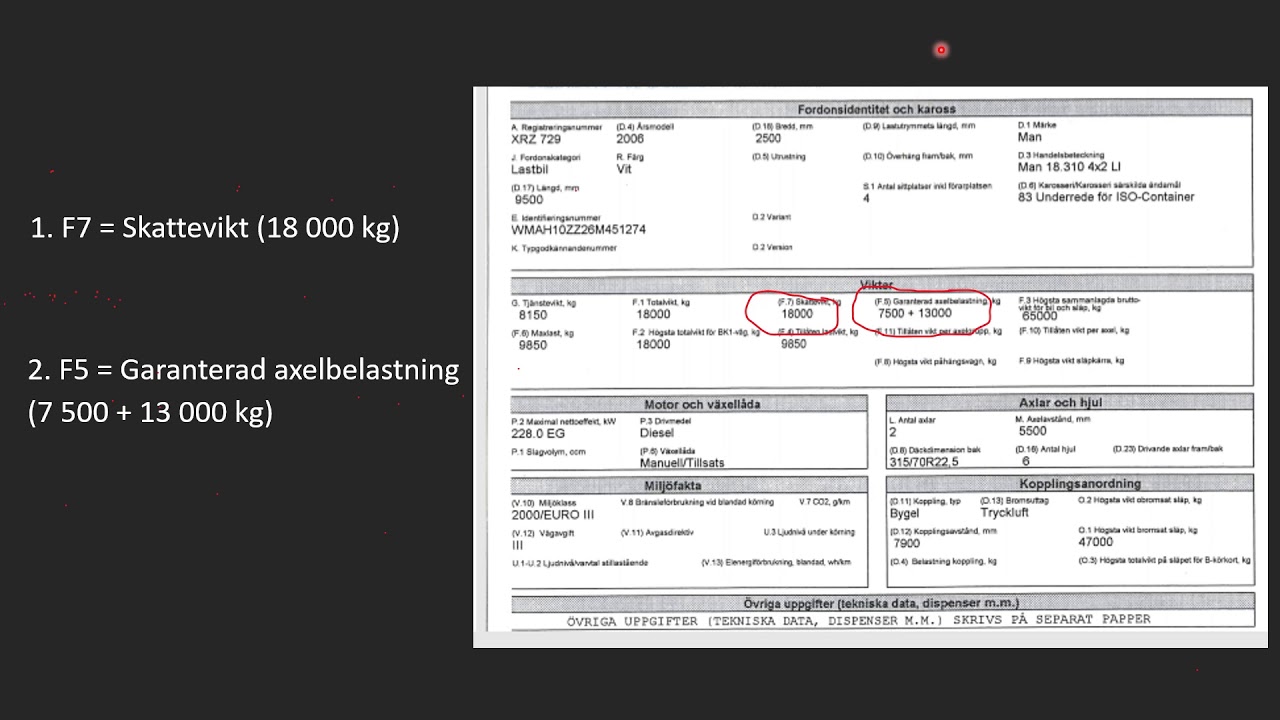Viewport: 1280px width, 720px height.
Task: Click the "Vikter" section header
Action: [x=877, y=285]
